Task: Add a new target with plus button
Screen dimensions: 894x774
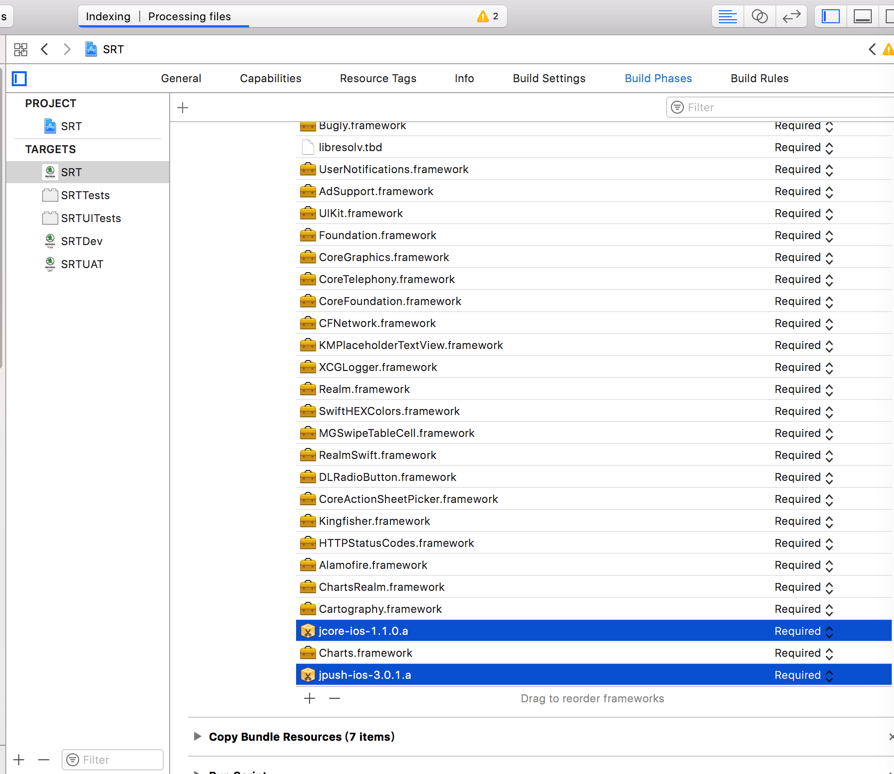Action: (19, 760)
